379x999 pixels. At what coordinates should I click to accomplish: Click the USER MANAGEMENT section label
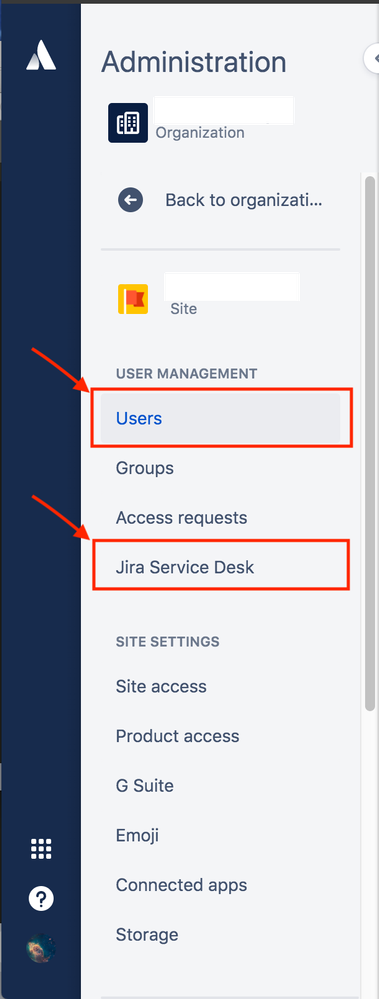(x=187, y=373)
